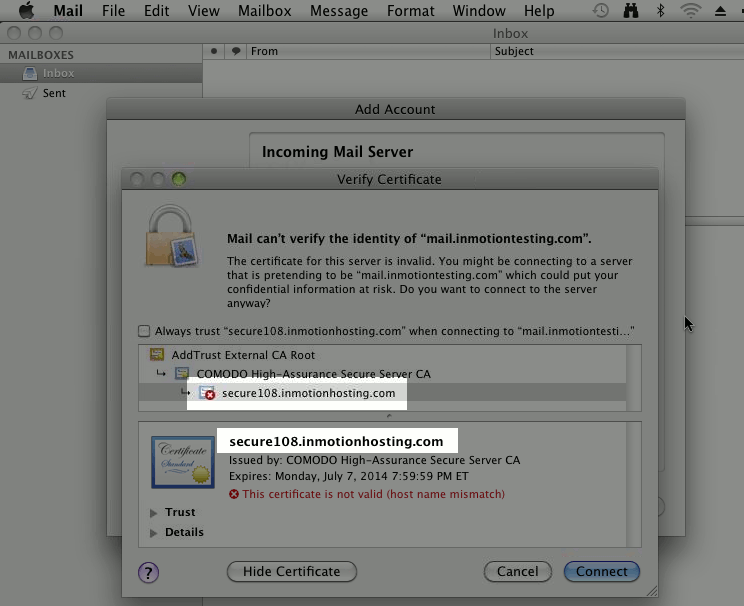Expand the Trust section
This screenshot has height=606, width=744.
tap(153, 513)
